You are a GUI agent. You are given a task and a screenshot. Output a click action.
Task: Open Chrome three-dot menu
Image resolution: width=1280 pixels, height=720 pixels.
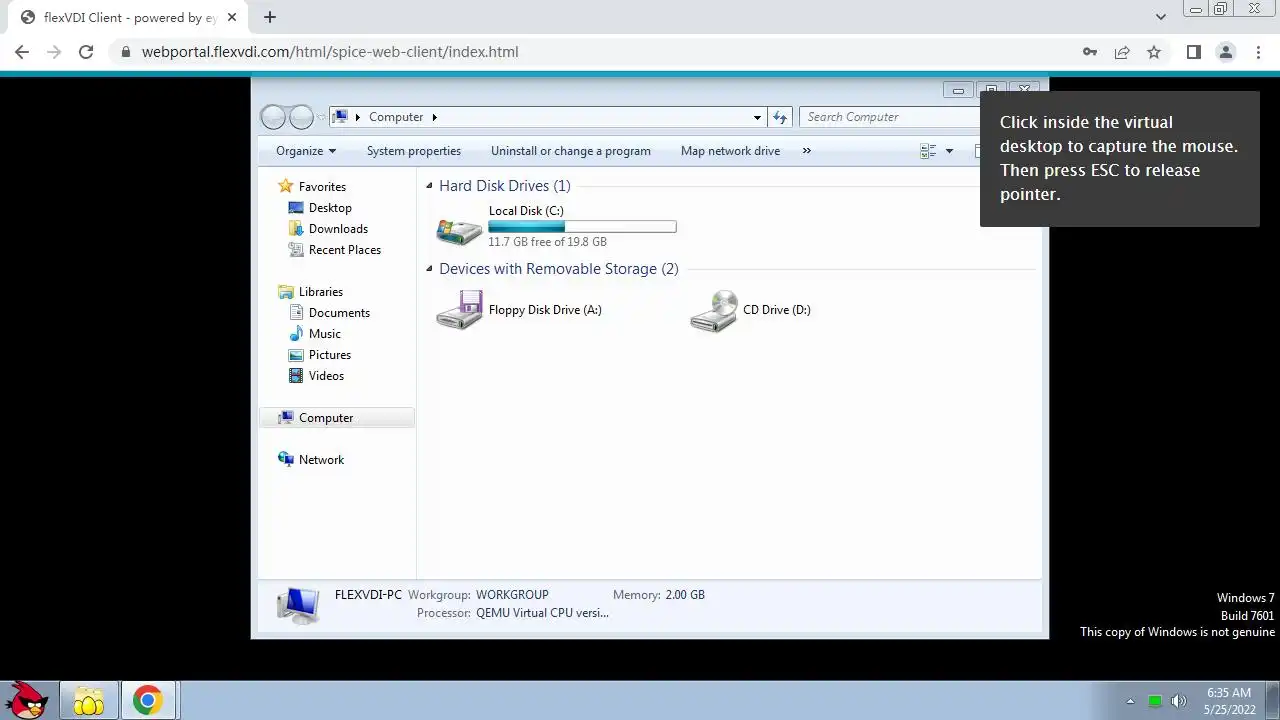(x=1257, y=52)
